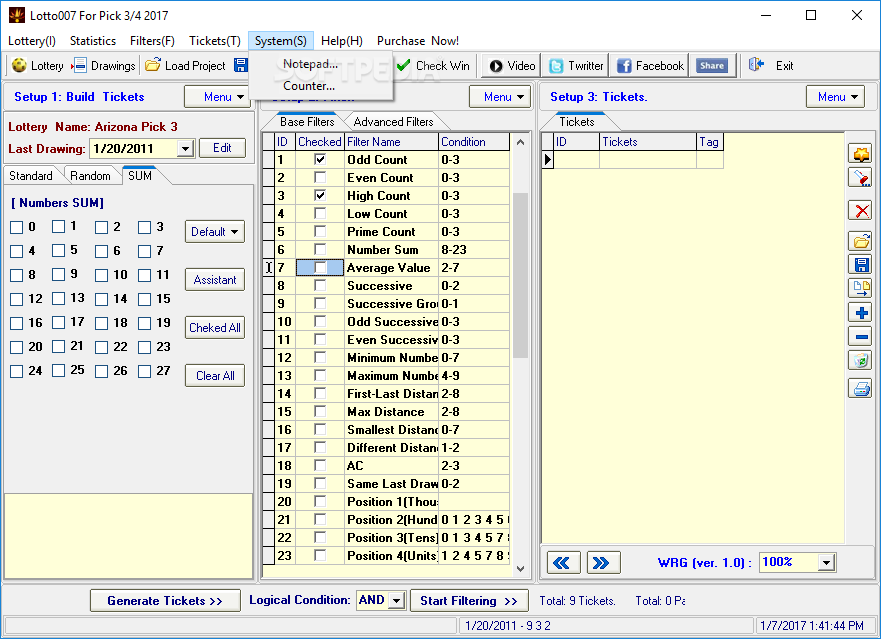Tick the SUM number 0 checkbox
The height and width of the screenshot is (639, 881).
(16, 227)
